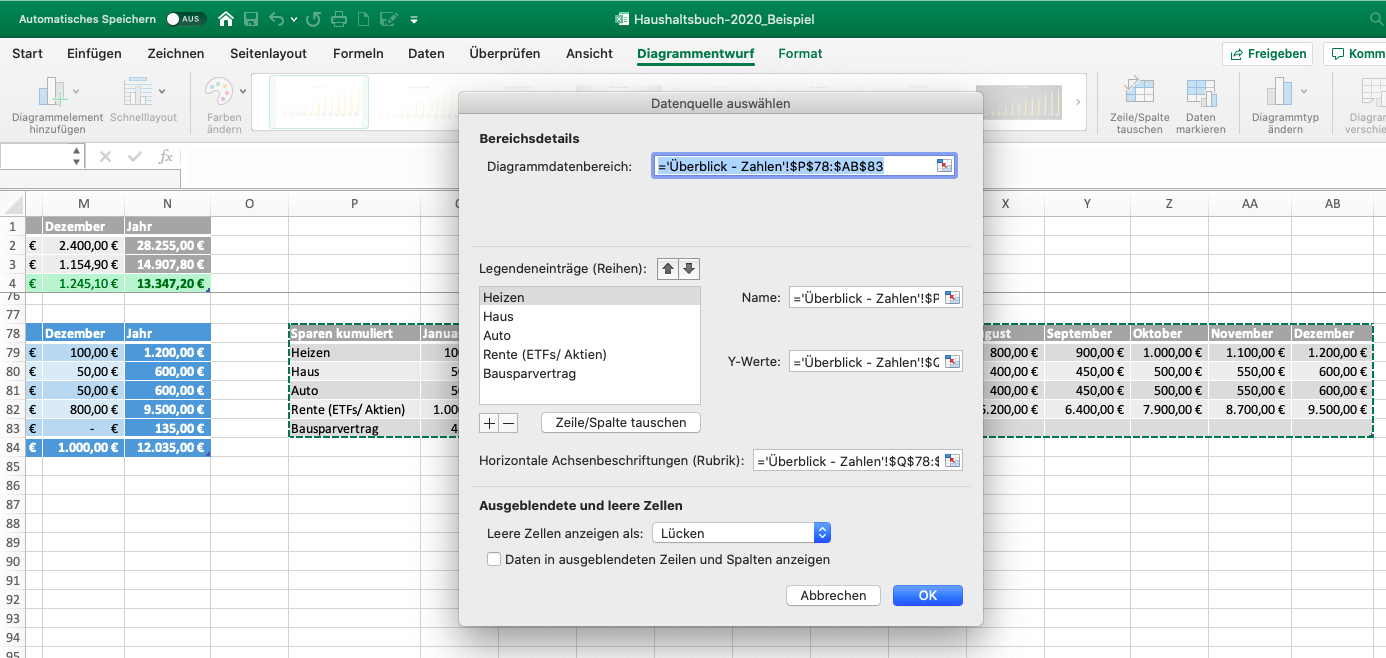This screenshot has width=1386, height=658.
Task: Move selected series down with arrow
Action: coord(689,269)
